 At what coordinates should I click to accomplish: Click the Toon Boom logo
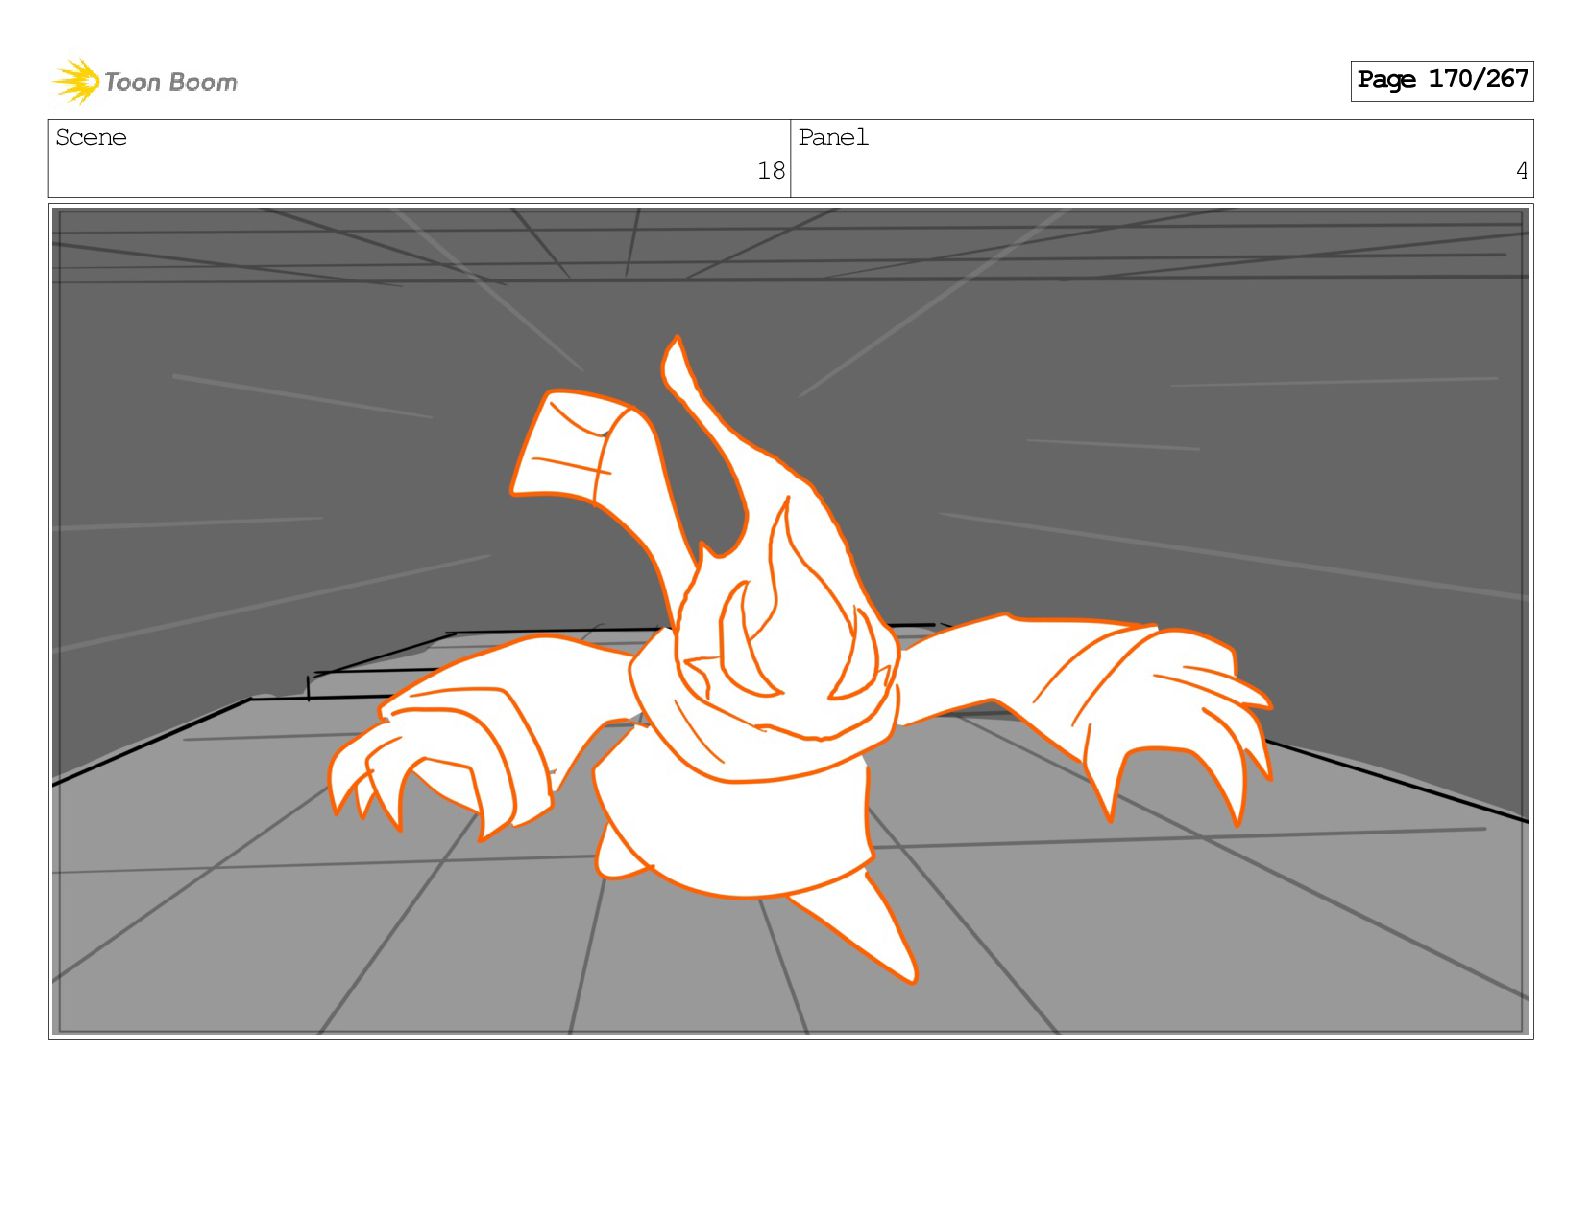point(145,81)
